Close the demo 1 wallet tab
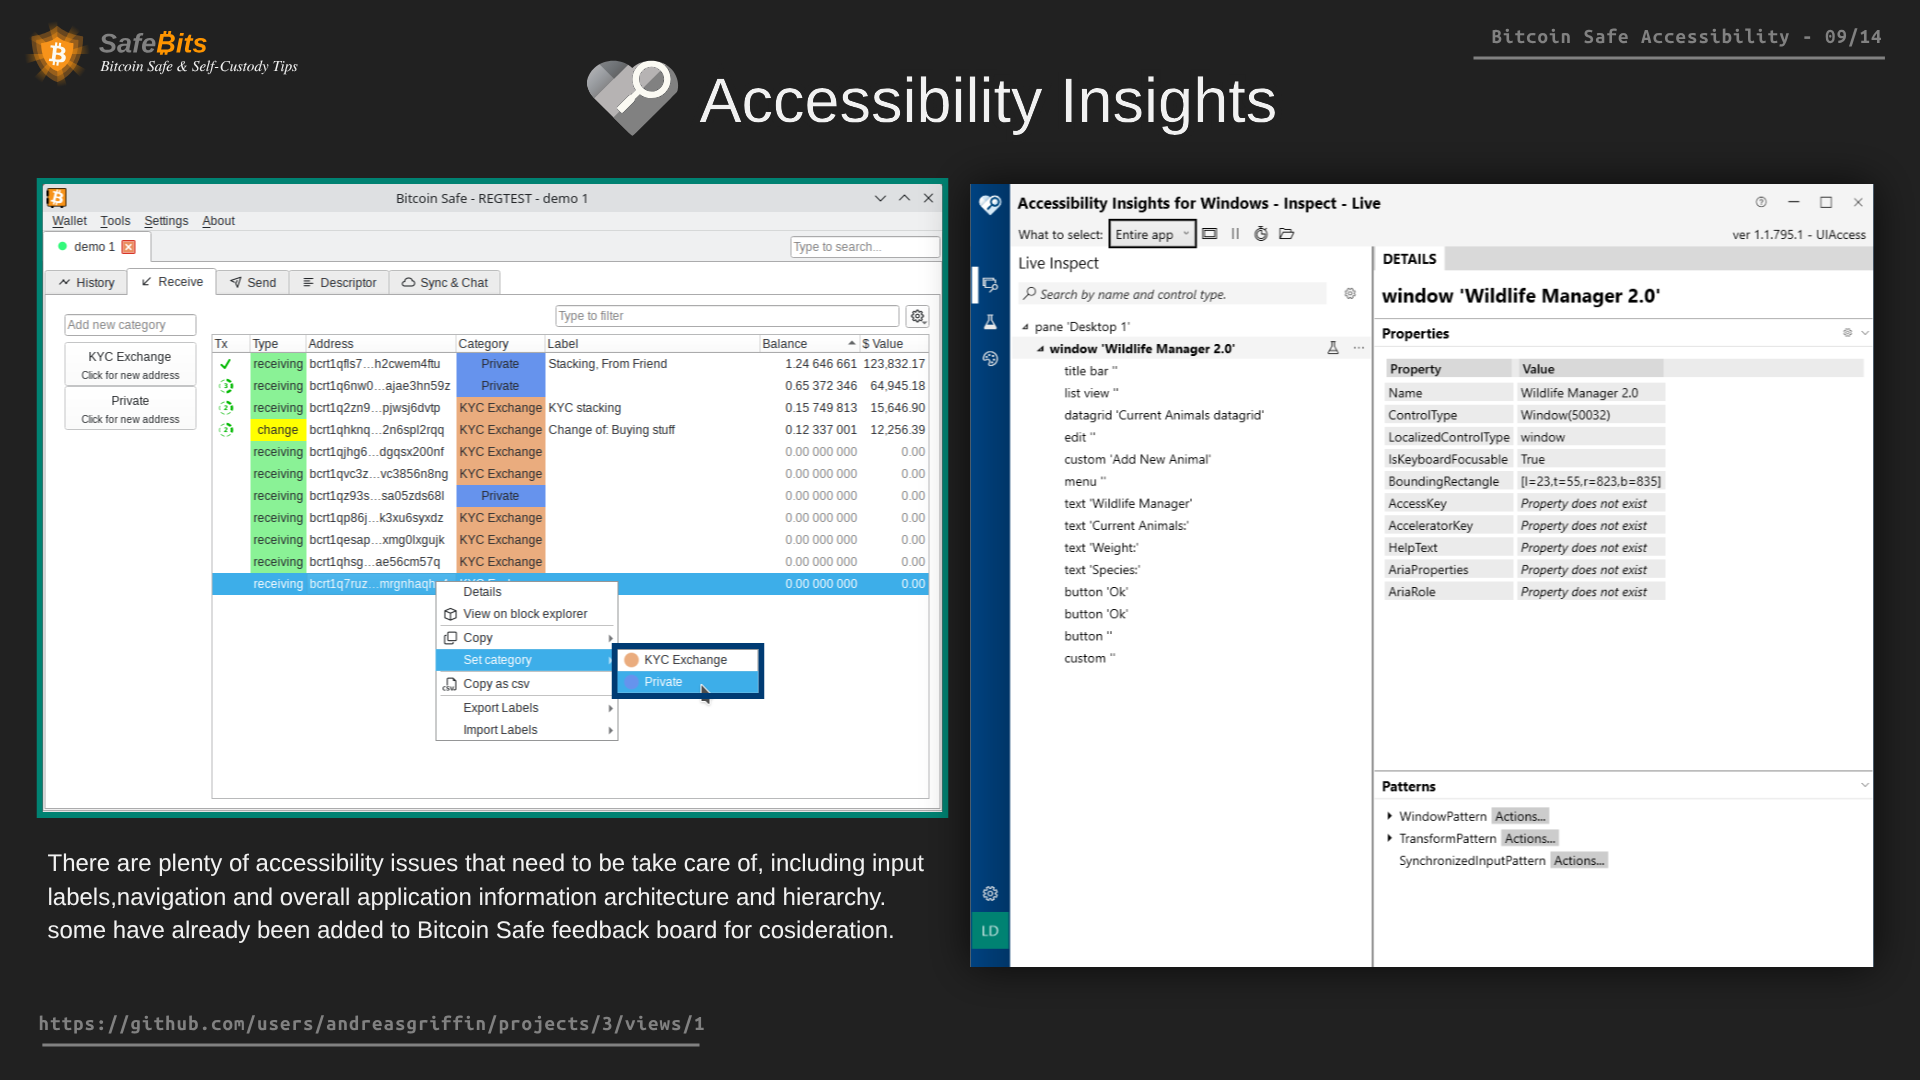 point(128,247)
